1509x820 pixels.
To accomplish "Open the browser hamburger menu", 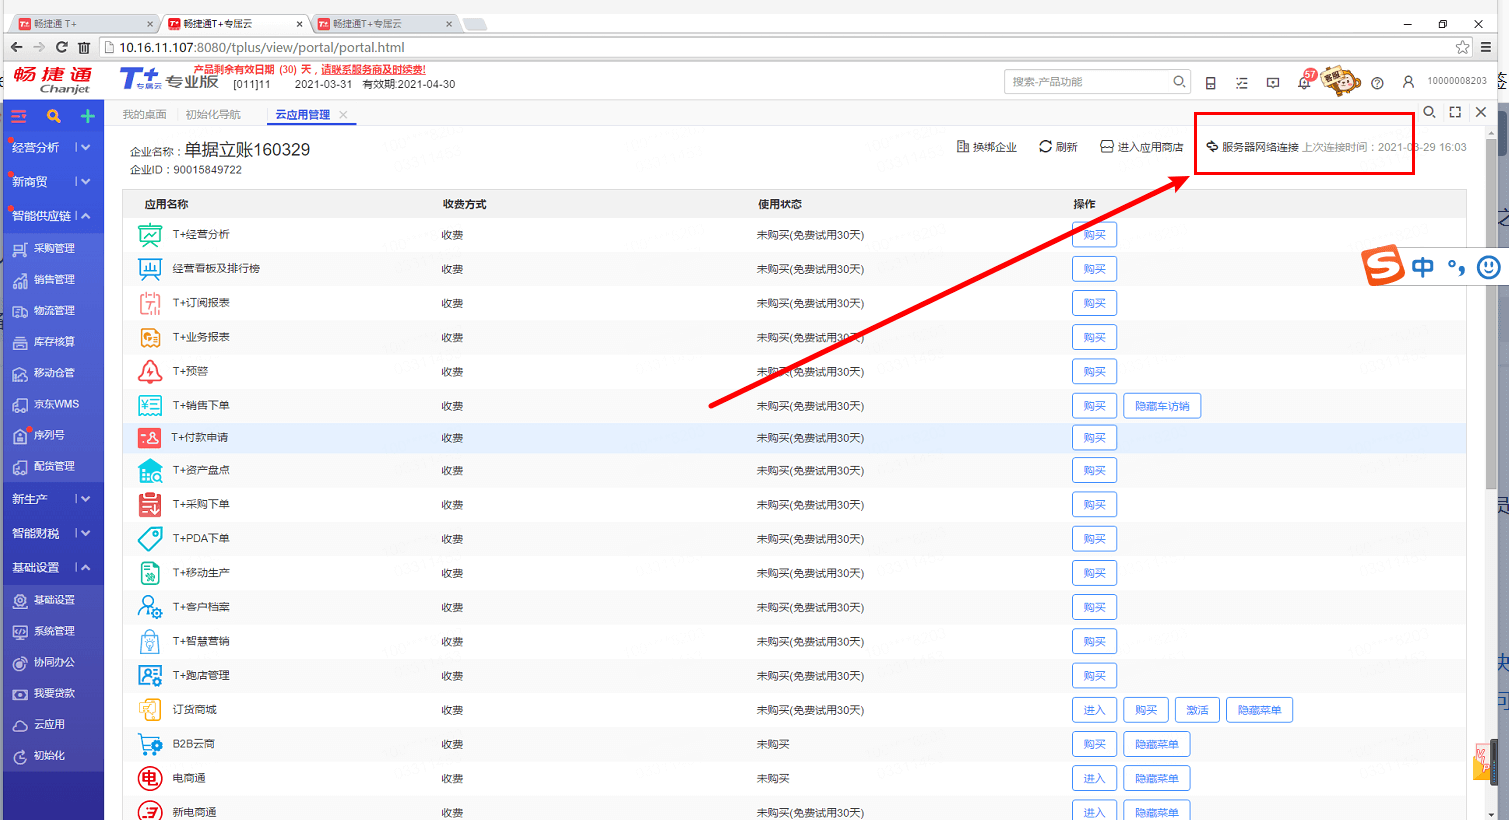I will (1487, 47).
